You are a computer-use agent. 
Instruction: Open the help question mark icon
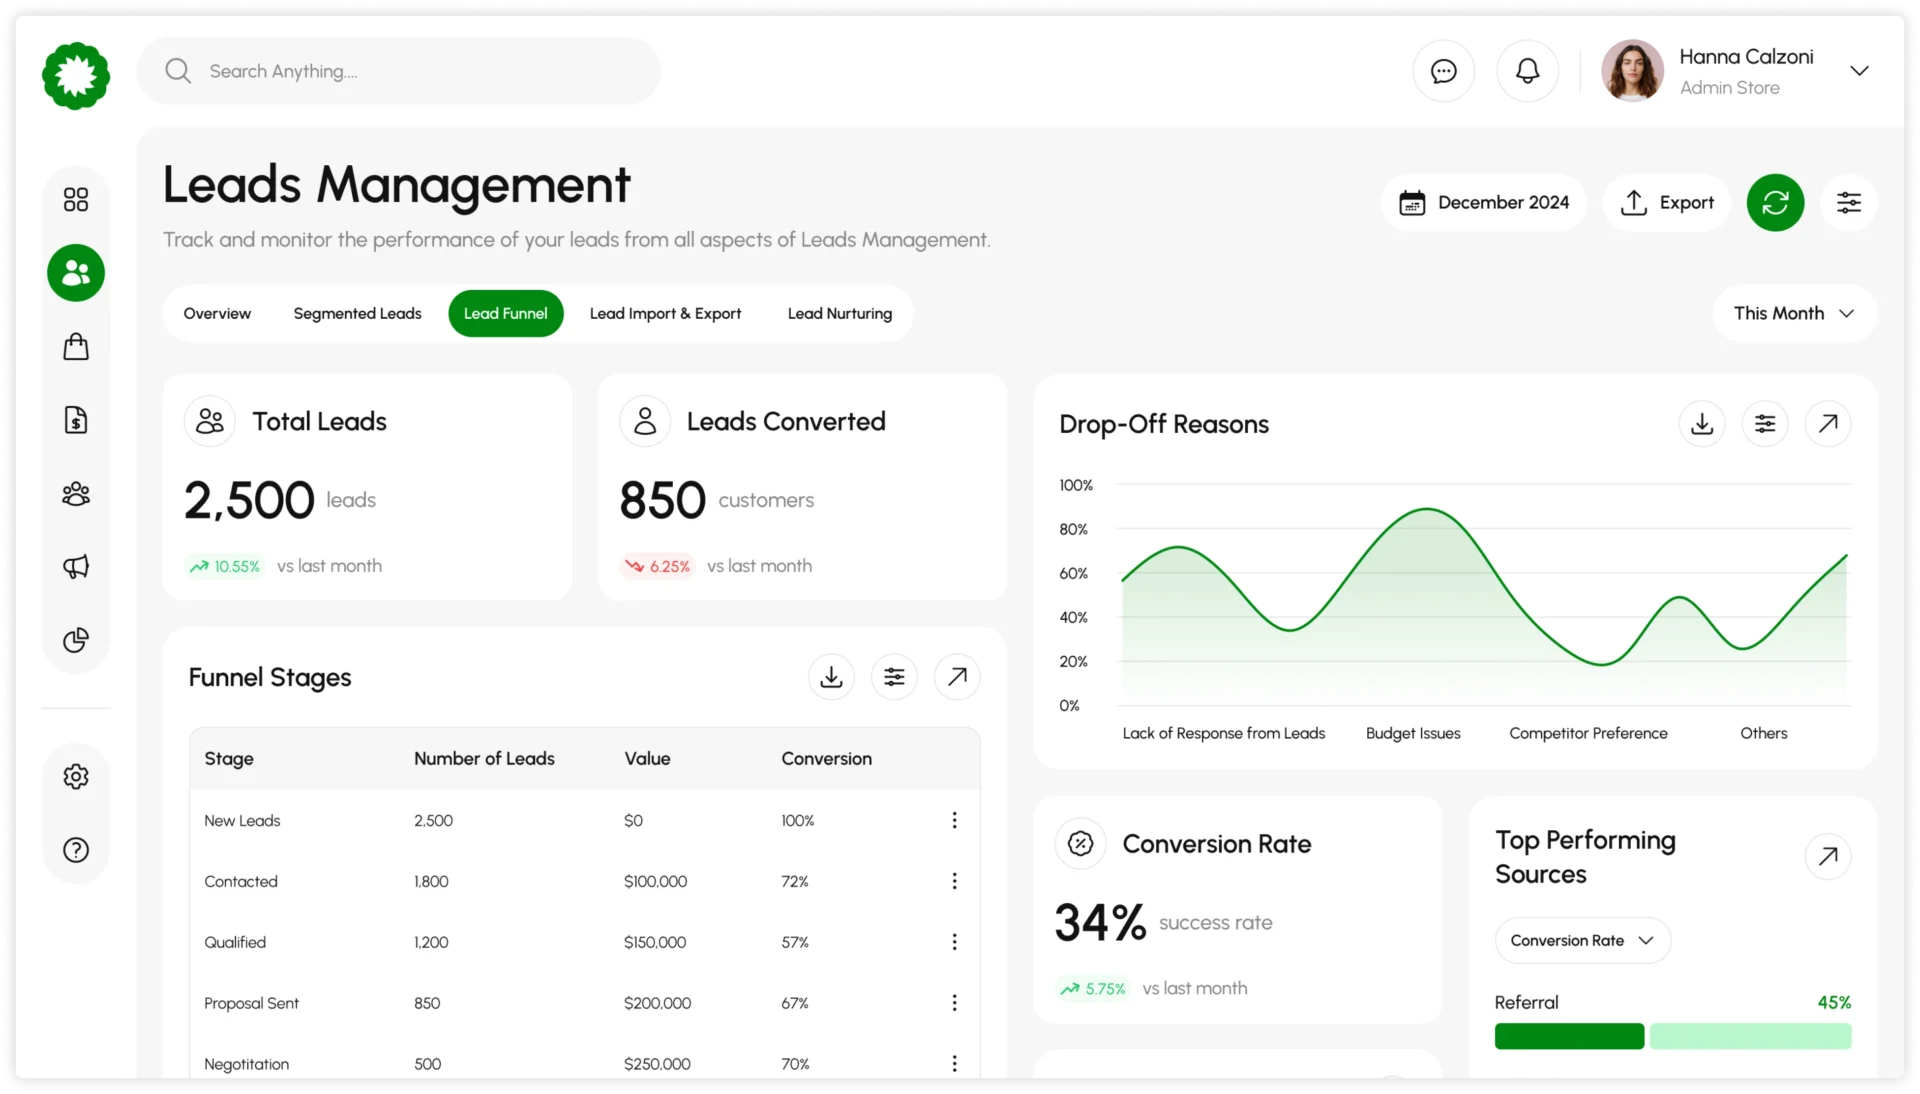(x=76, y=850)
